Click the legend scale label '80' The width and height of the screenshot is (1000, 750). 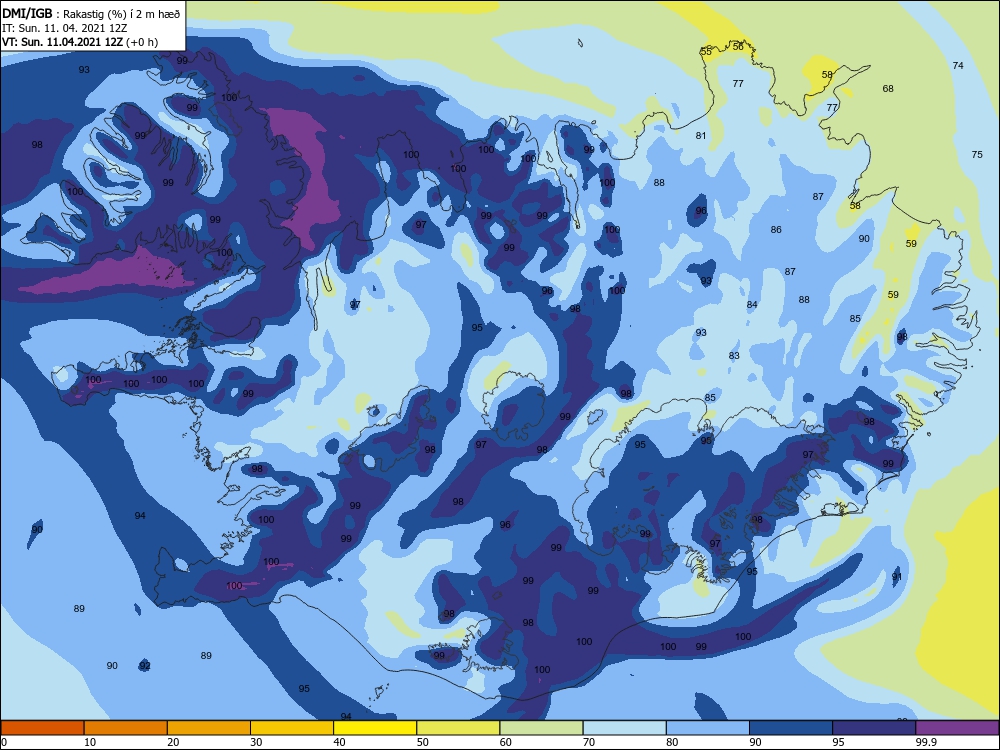coord(672,742)
